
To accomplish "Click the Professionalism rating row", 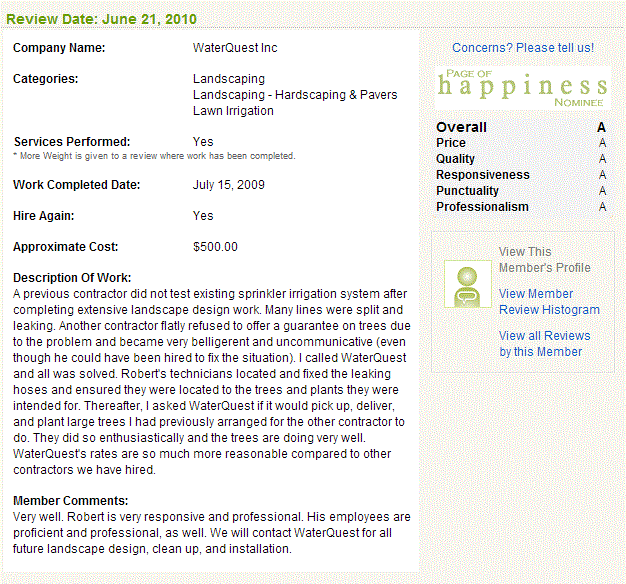I will click(x=521, y=207).
